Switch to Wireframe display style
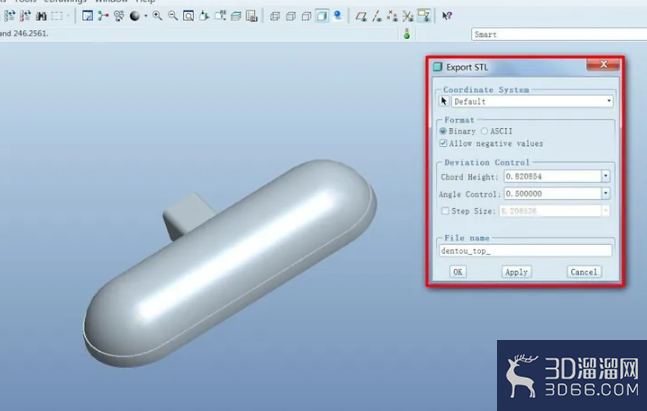This screenshot has width=647, height=411. (x=275, y=16)
